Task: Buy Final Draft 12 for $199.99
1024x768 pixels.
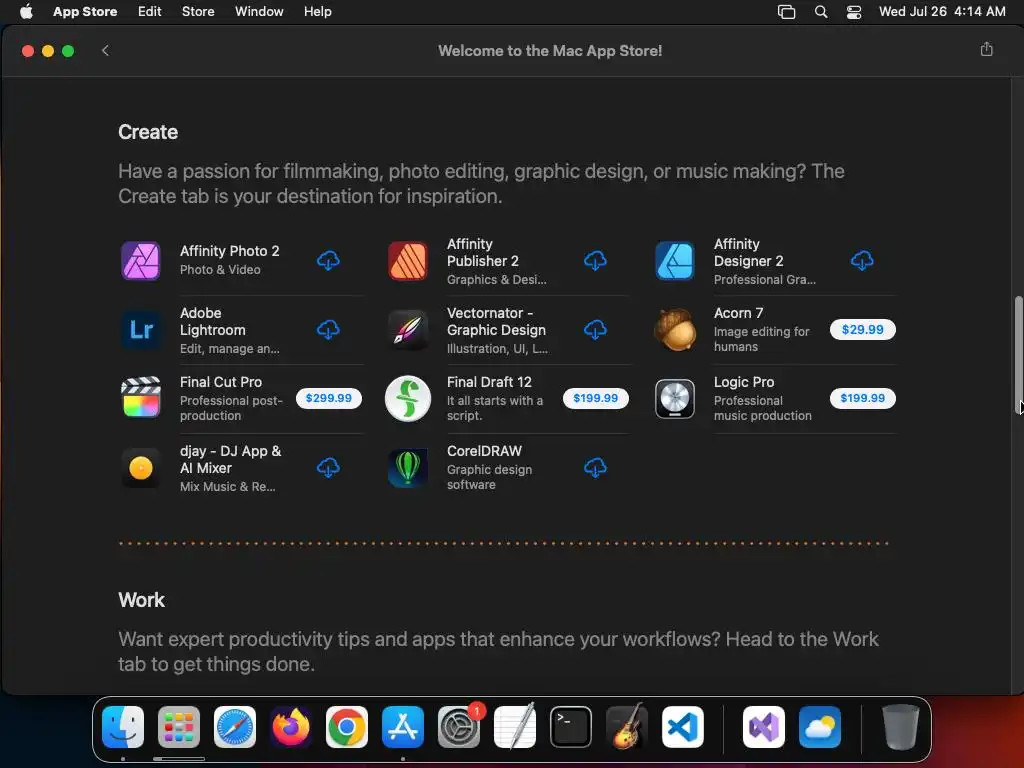Action: point(596,398)
